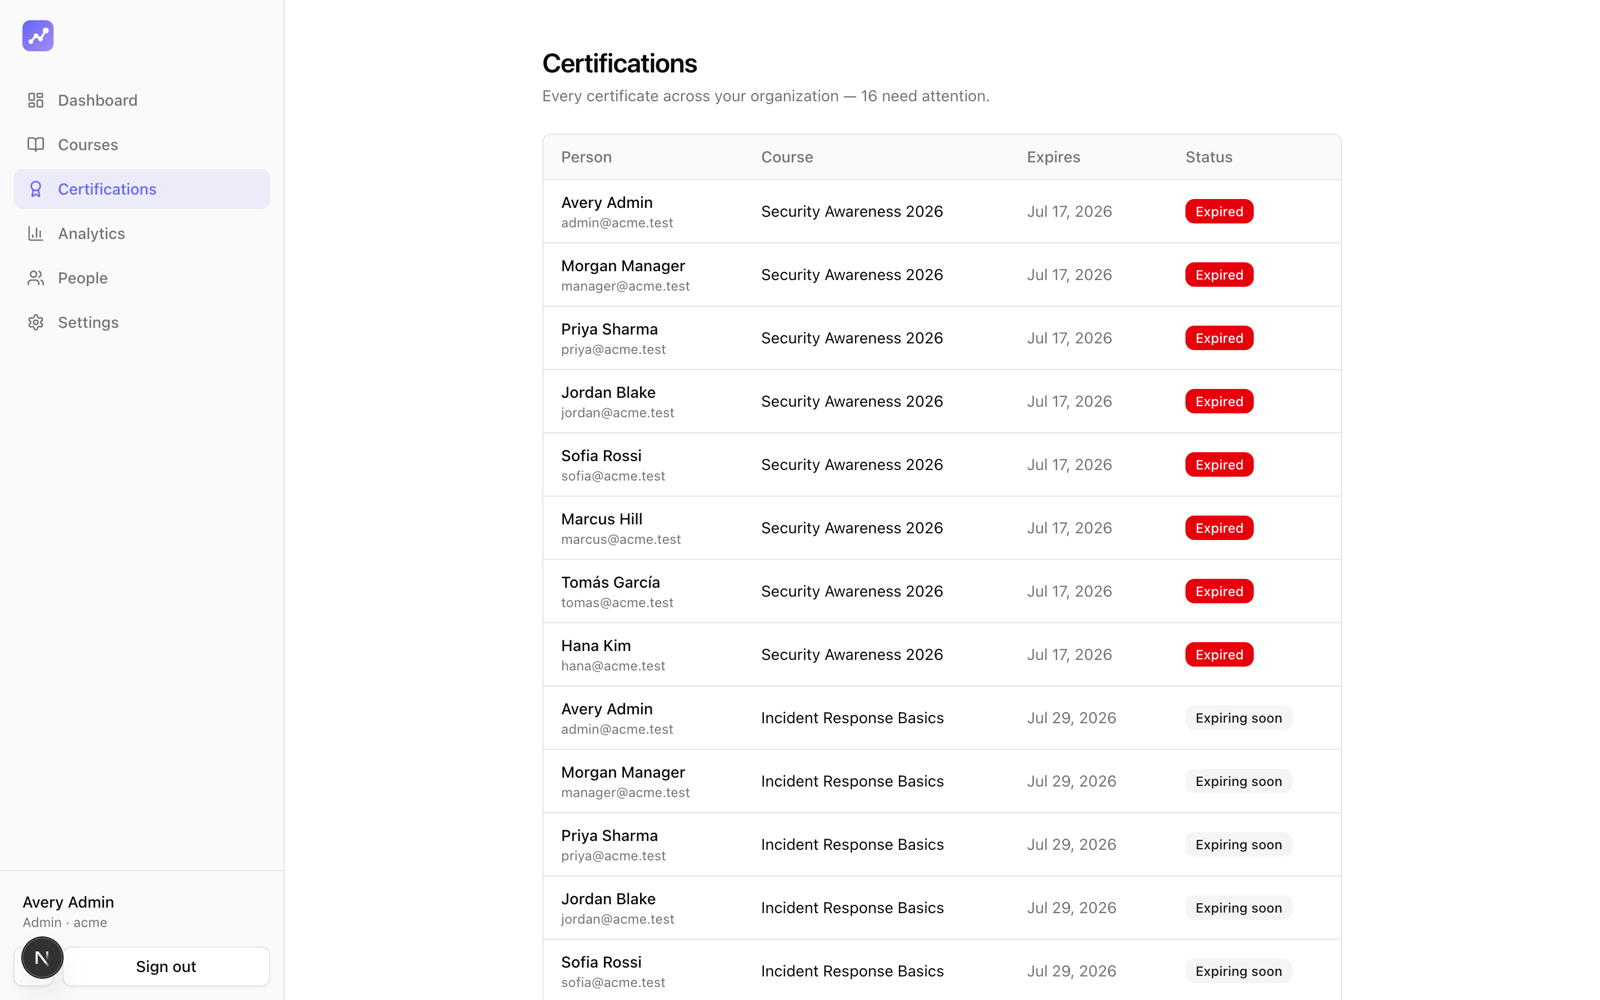Click Incident Response Basics for Jordan Blake
1600x1000 pixels.
click(x=852, y=908)
